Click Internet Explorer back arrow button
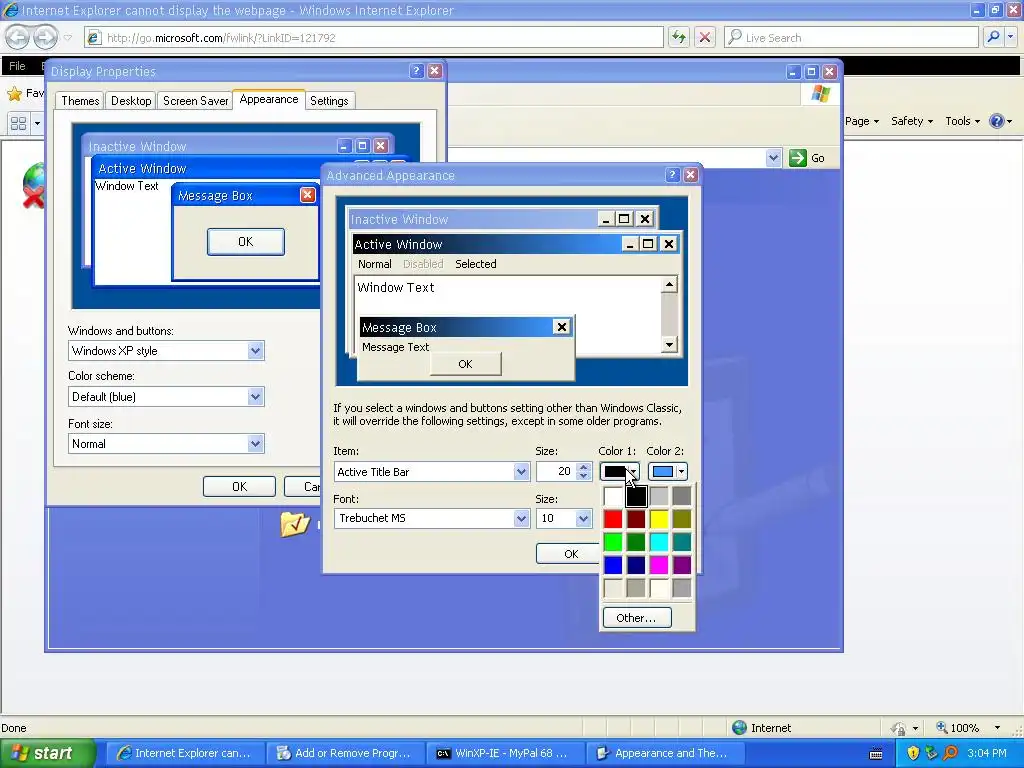1024x768 pixels. coord(18,37)
